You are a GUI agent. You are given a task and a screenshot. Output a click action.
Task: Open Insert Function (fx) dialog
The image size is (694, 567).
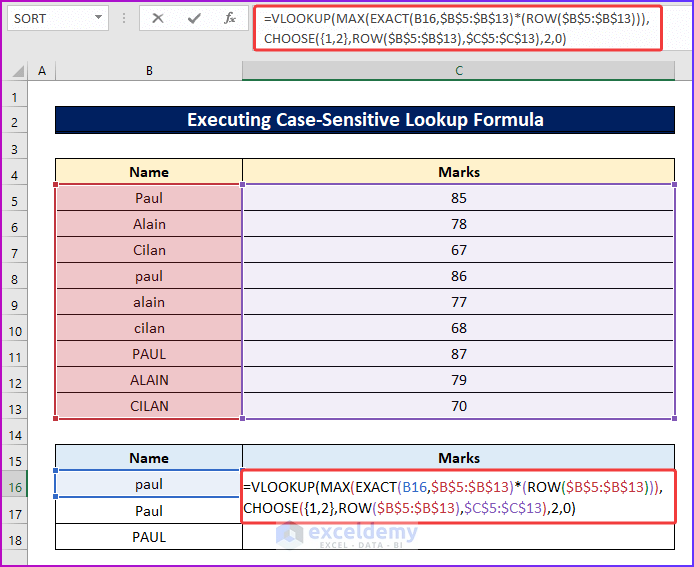pos(230,18)
